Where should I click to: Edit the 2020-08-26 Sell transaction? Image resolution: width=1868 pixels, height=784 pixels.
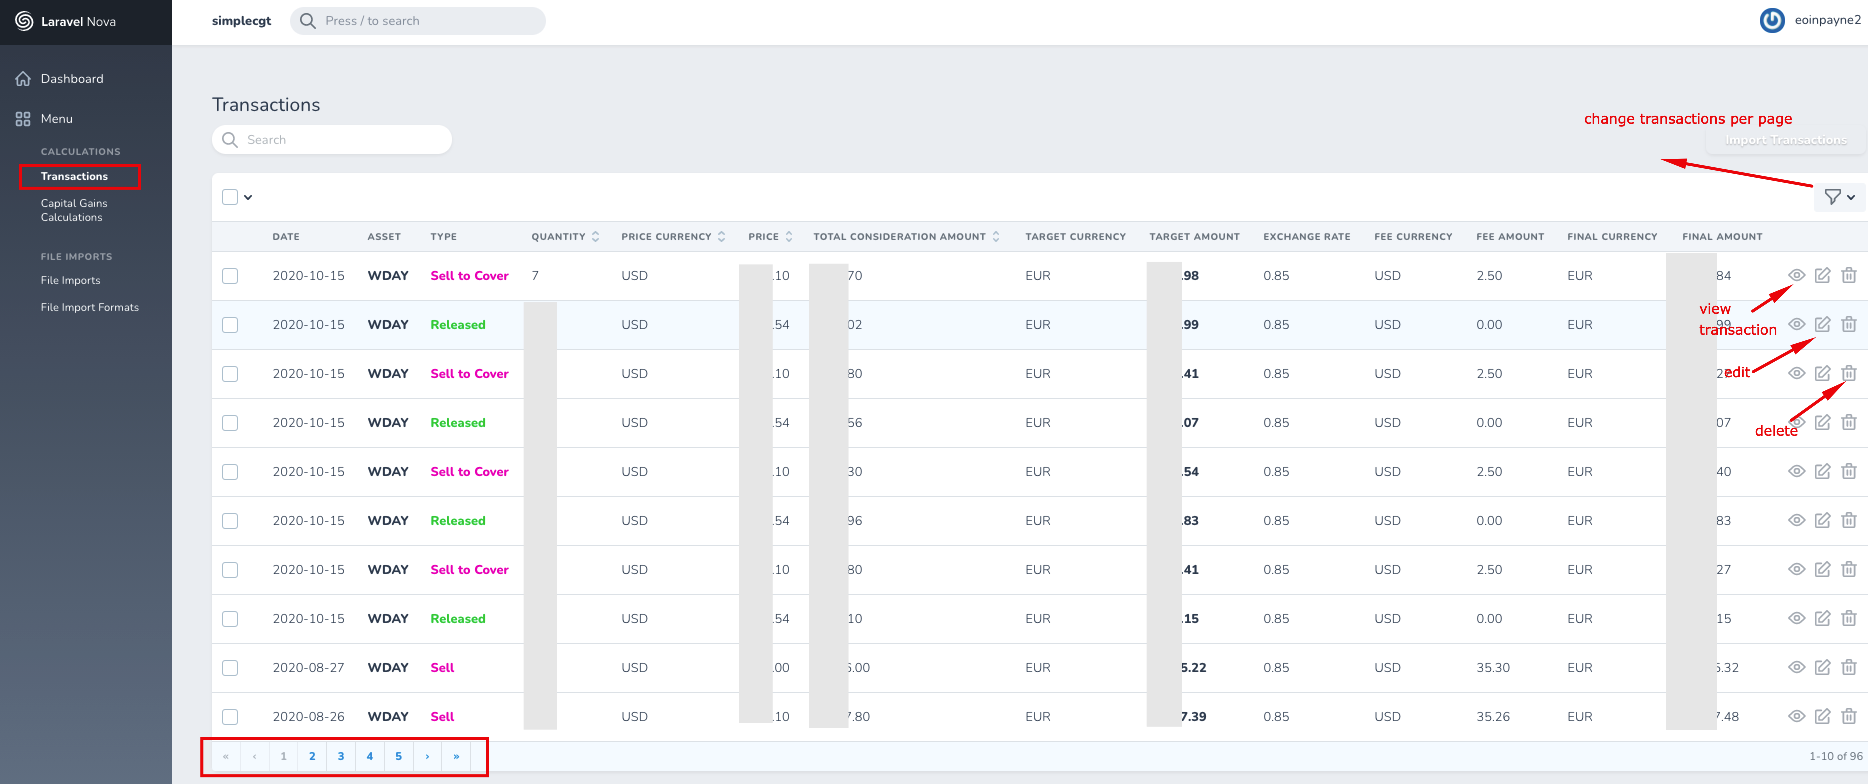pyautogui.click(x=1823, y=717)
